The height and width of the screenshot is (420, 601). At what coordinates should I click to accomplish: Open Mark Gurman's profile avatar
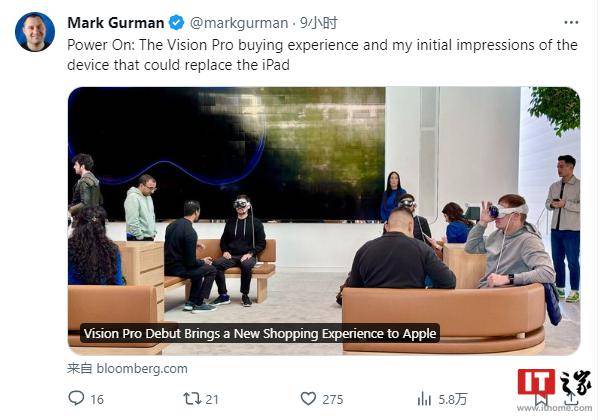35,32
